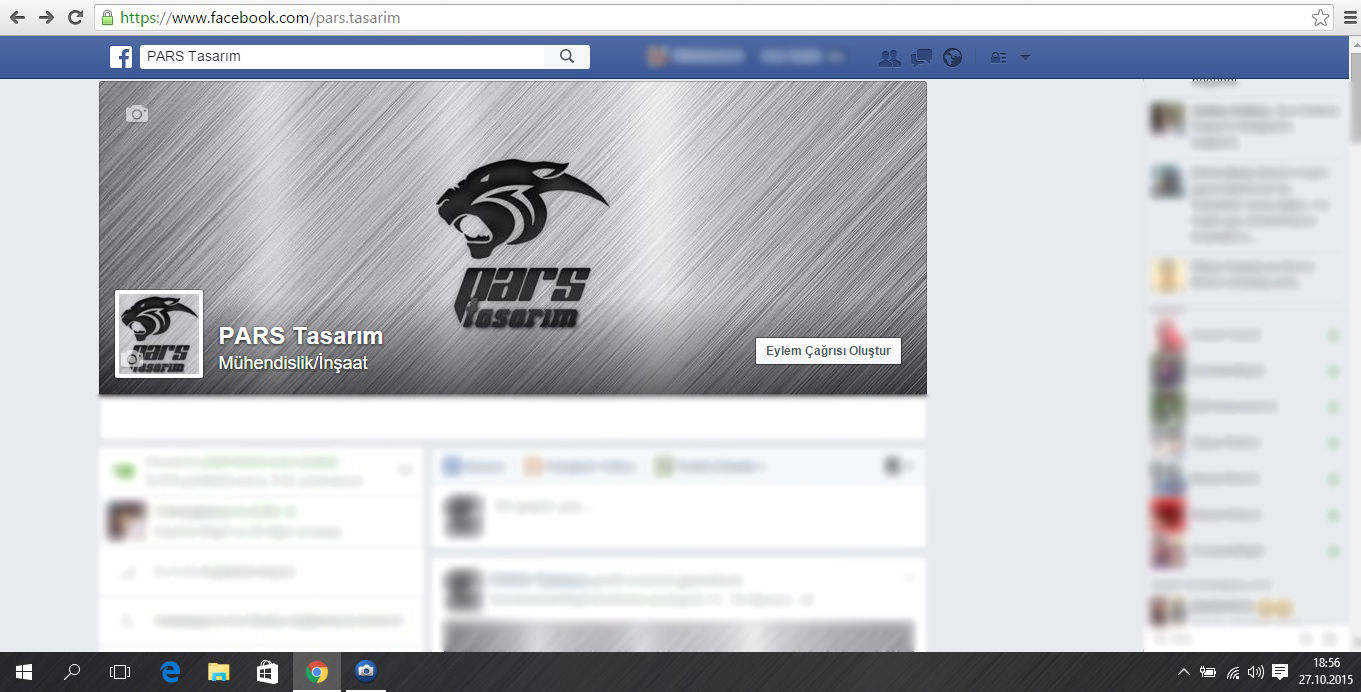Click the search box containing PARS Tasarım

point(342,57)
